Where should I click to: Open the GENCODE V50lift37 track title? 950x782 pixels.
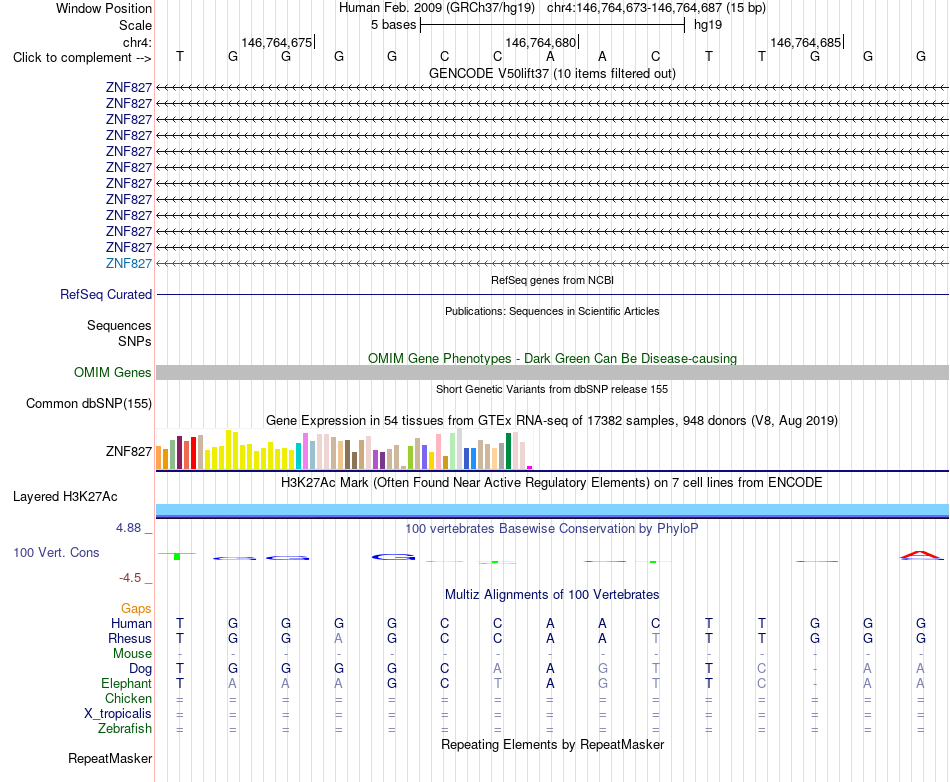point(552,73)
